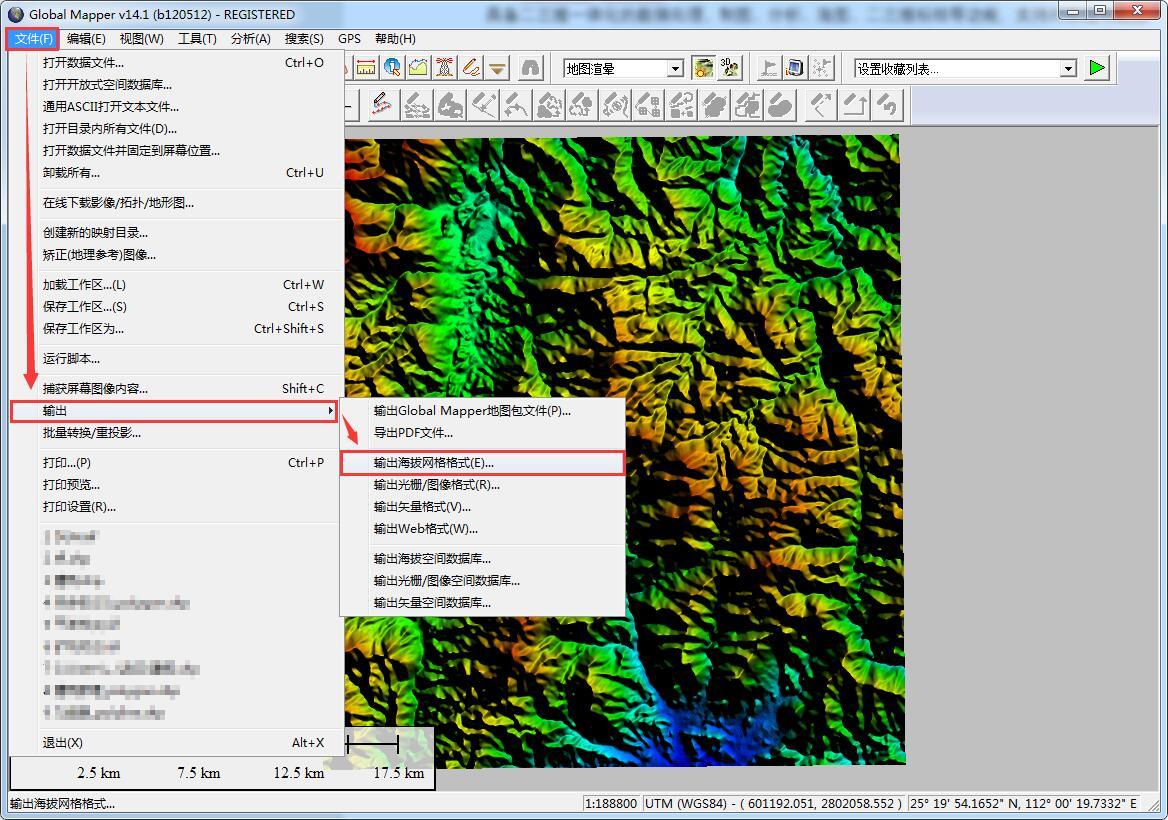Screen dimensions: 1168x820
Task: Open the 3D view icon
Action: [731, 68]
